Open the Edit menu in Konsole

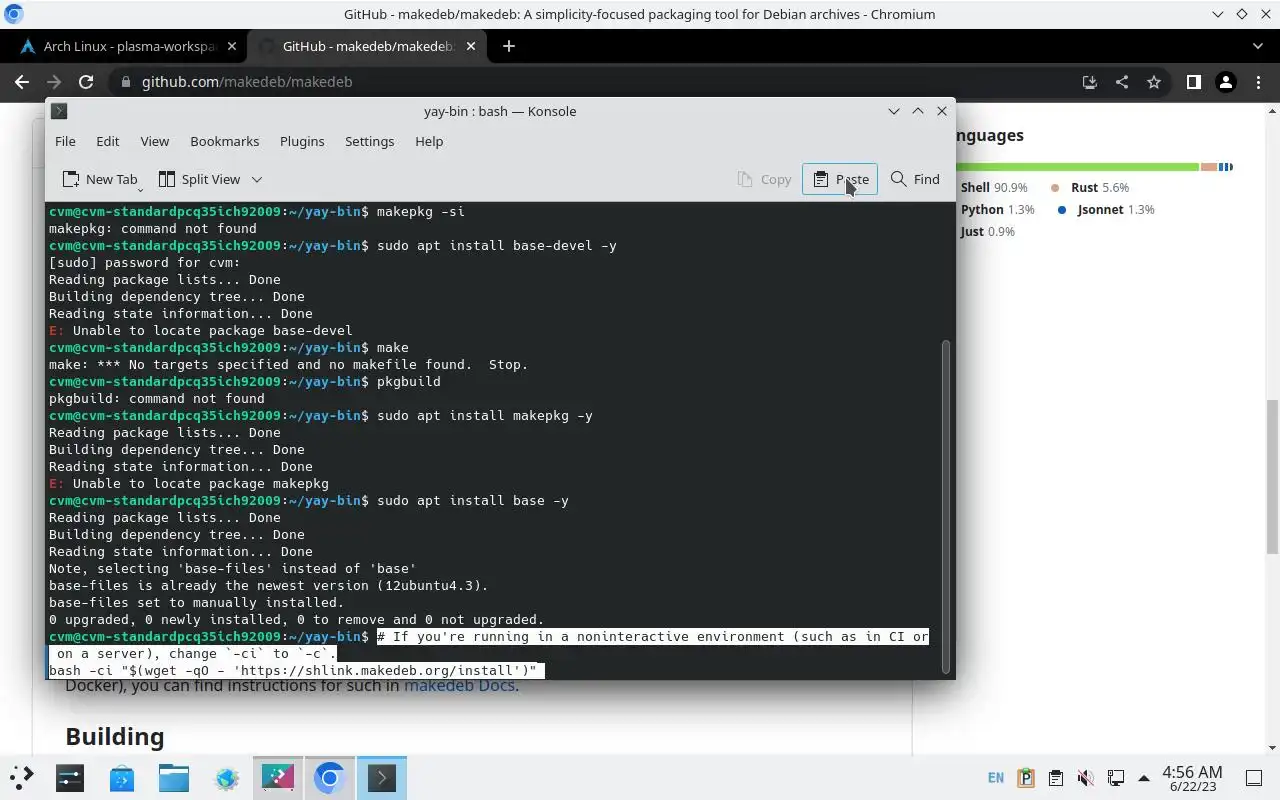click(107, 141)
